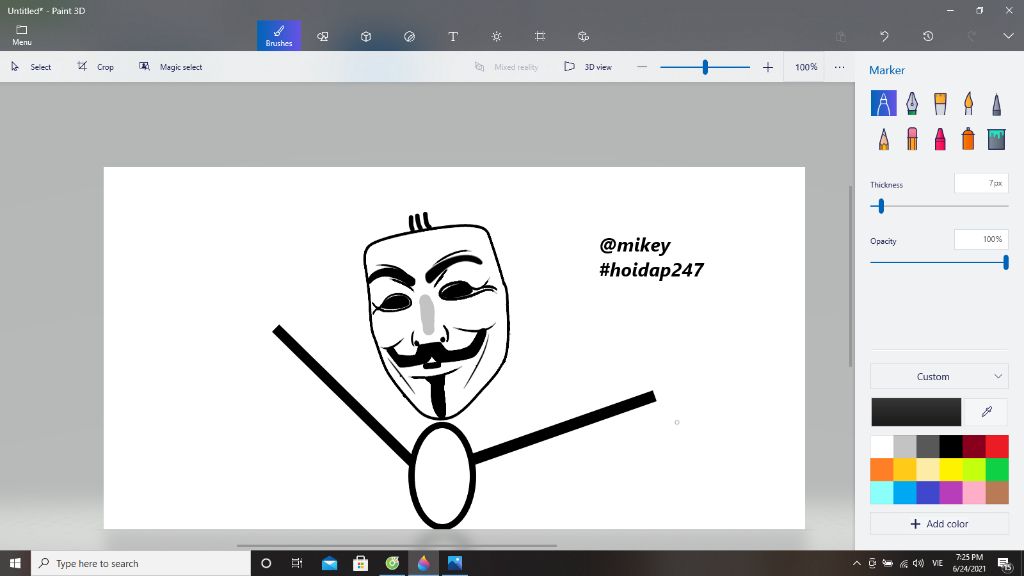Click the volume speaker tray icon

click(918, 563)
